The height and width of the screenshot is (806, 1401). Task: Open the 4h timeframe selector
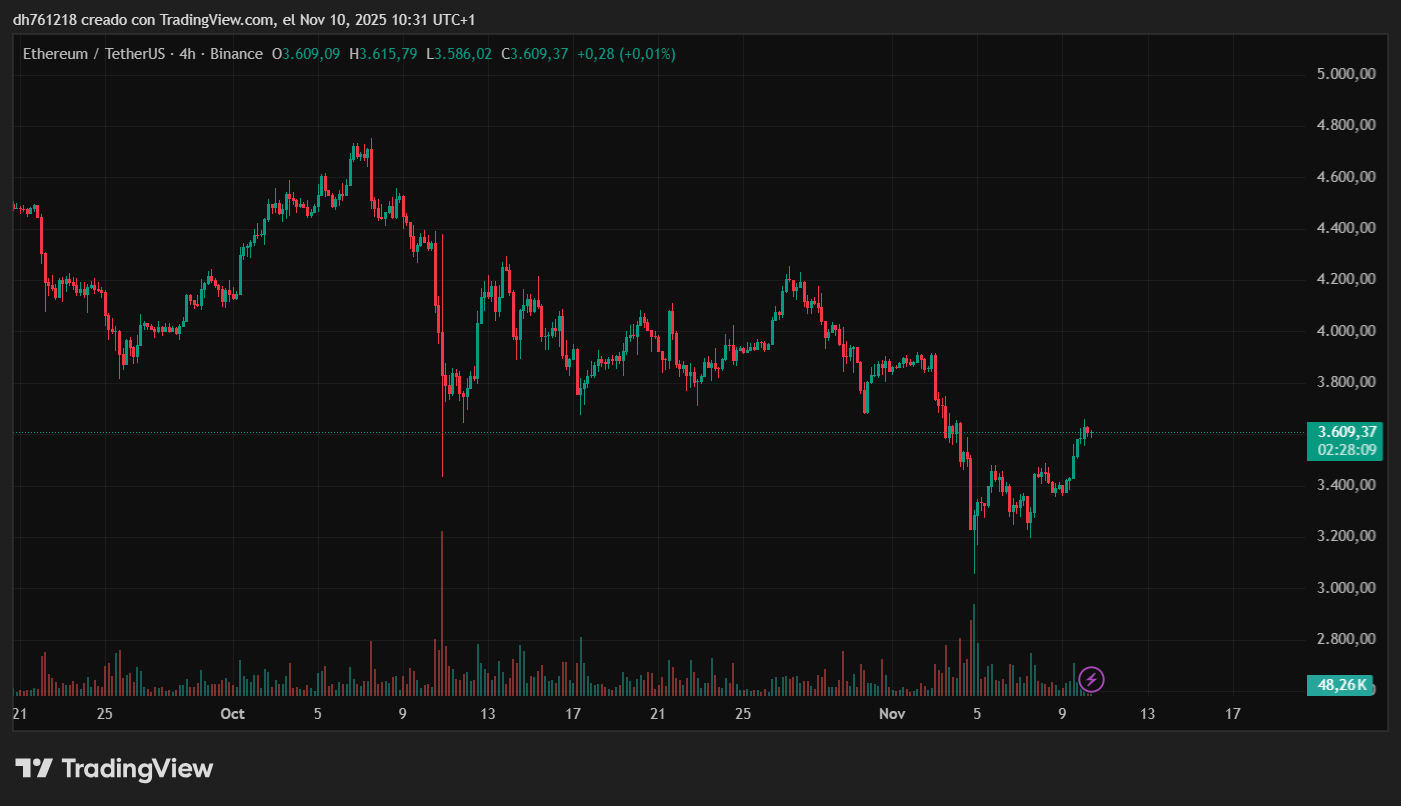186,54
